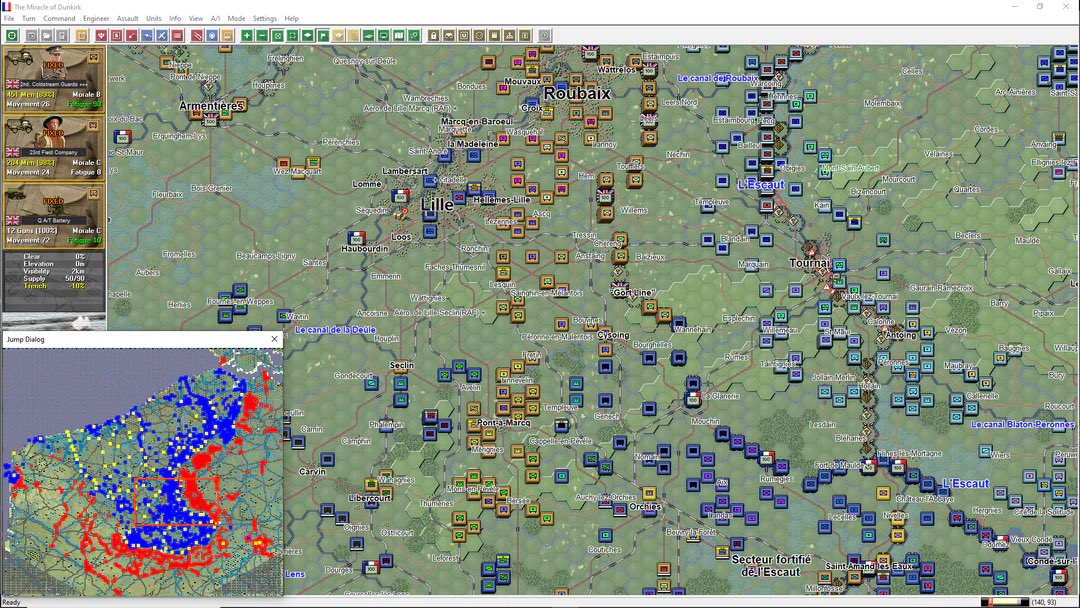
Task: Click the red diagonal-lines toolbar icon
Action: coord(197,35)
